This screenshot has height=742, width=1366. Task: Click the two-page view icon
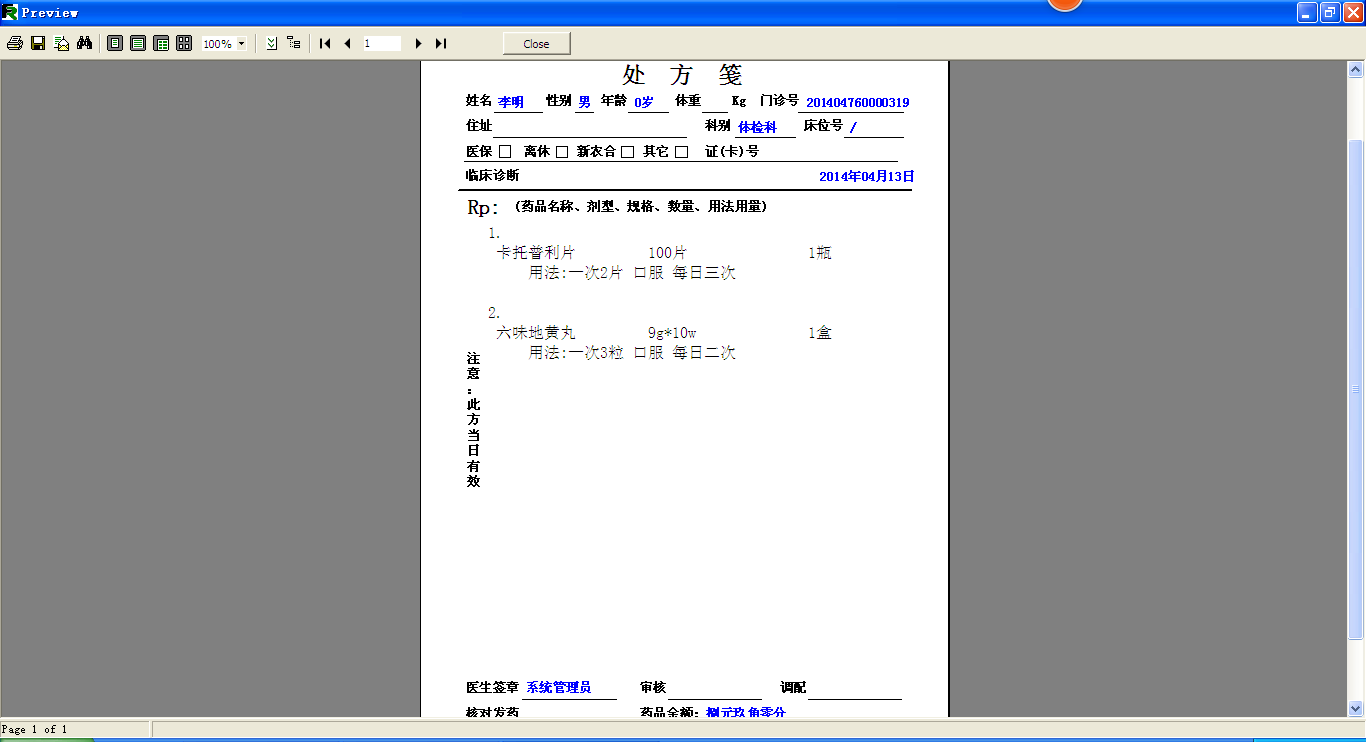[x=161, y=43]
